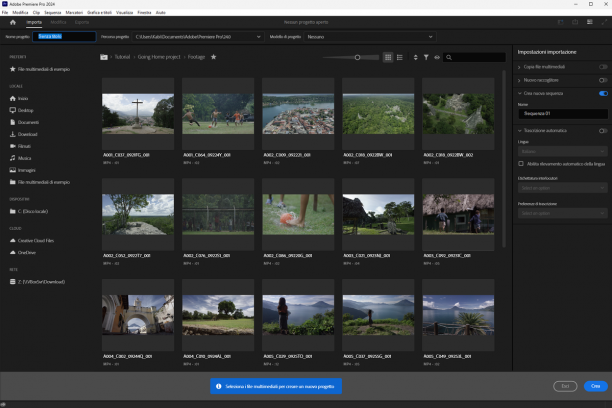
Task: Maximize video output full-screen icon
Action: click(x=604, y=22)
